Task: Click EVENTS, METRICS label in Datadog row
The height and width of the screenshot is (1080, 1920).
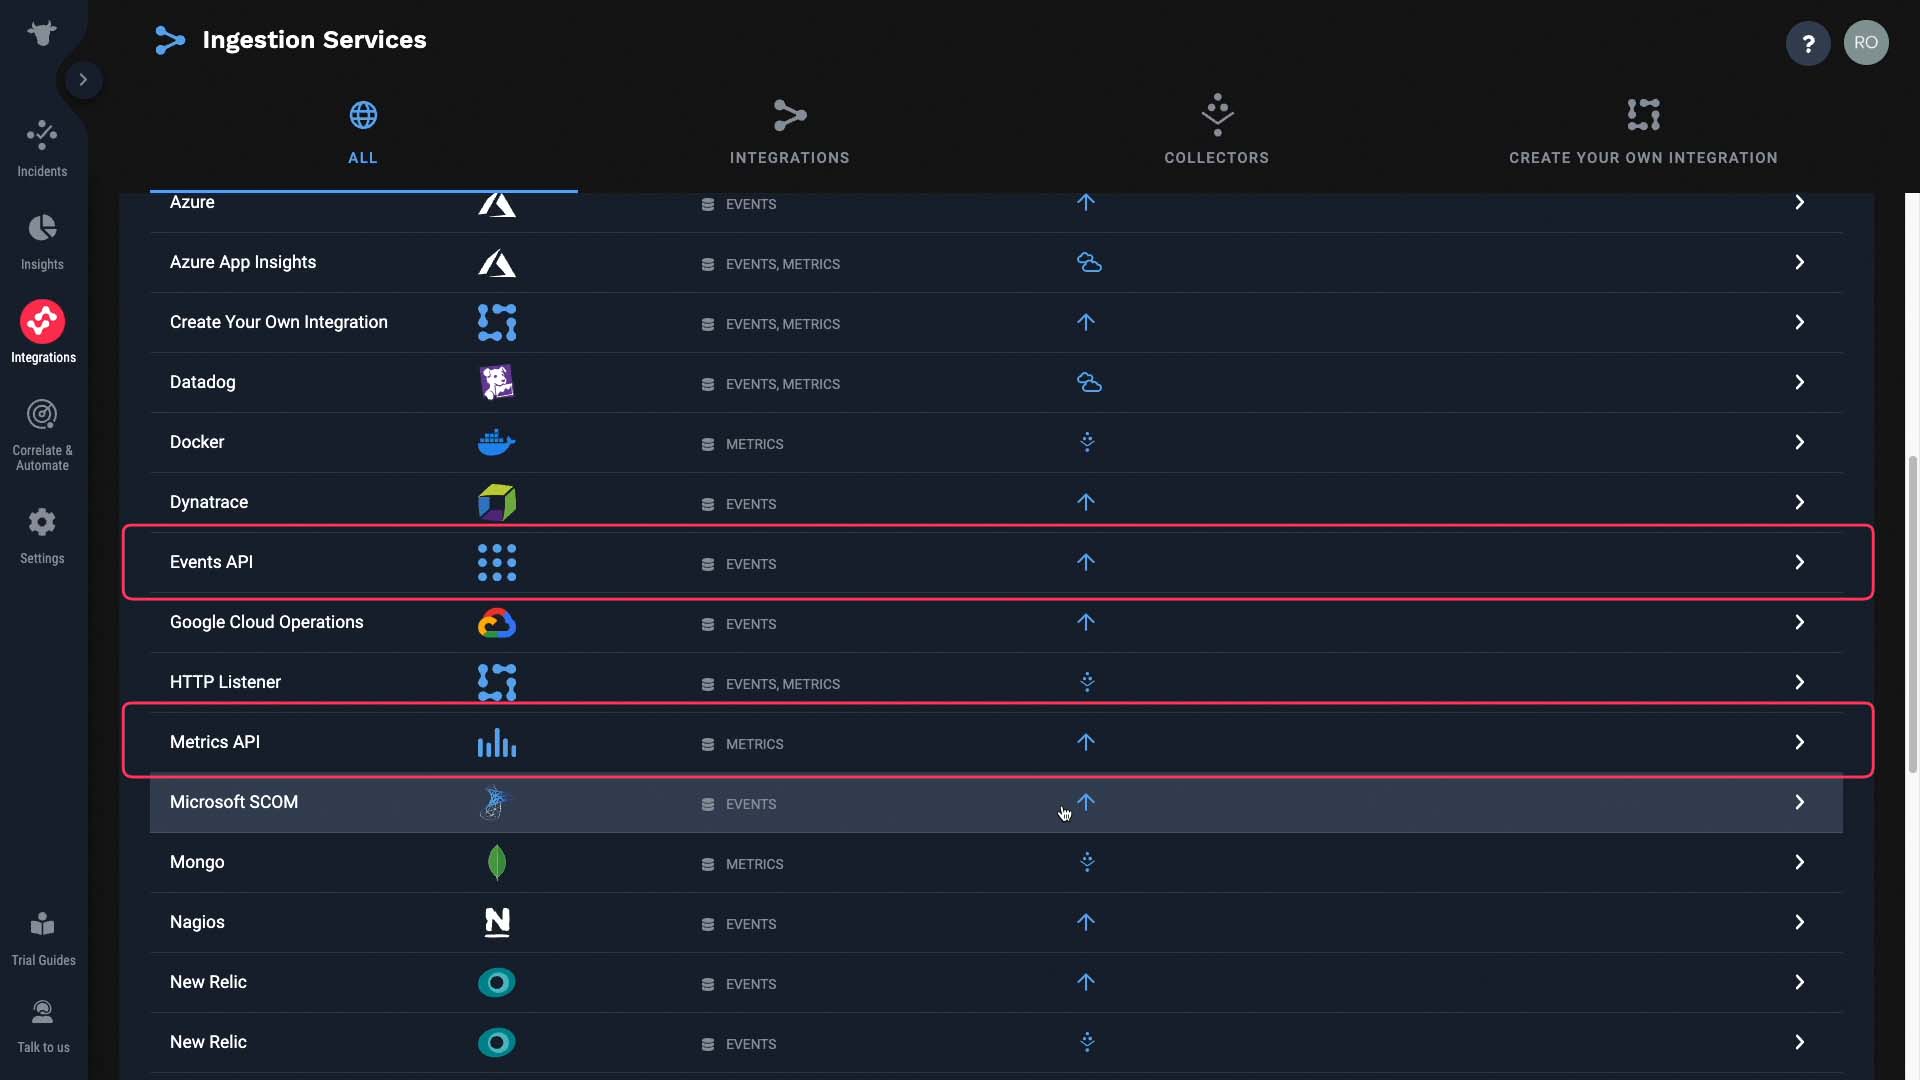Action: (783, 384)
